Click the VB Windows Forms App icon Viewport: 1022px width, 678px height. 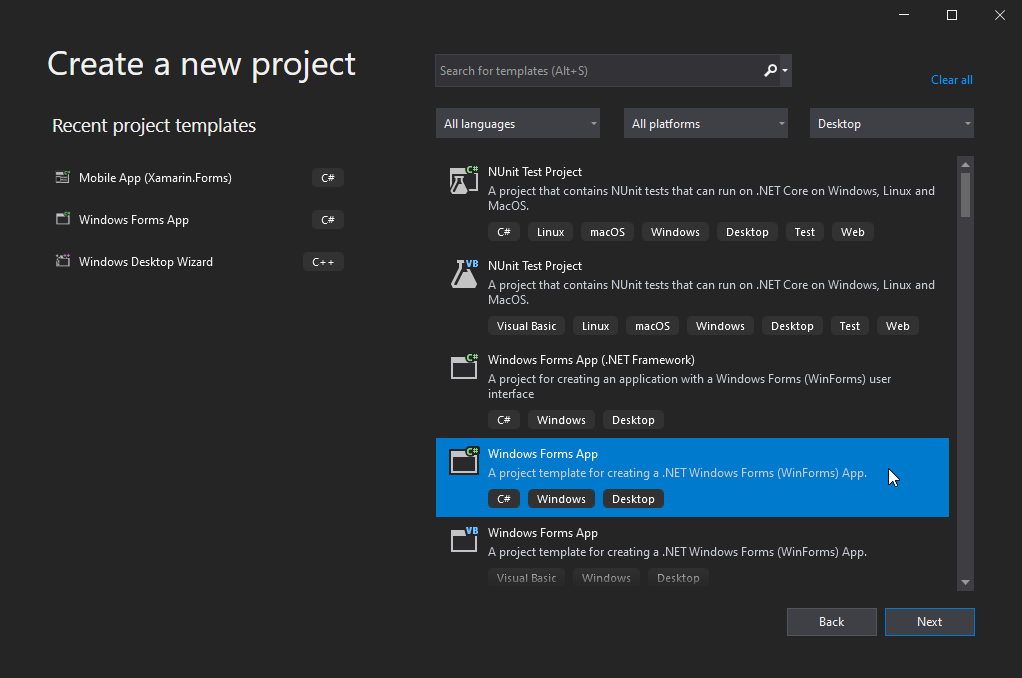click(x=464, y=540)
